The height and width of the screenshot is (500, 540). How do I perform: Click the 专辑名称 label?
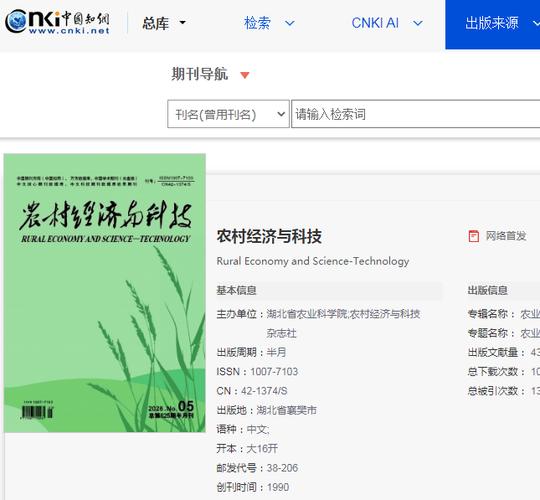(x=491, y=314)
